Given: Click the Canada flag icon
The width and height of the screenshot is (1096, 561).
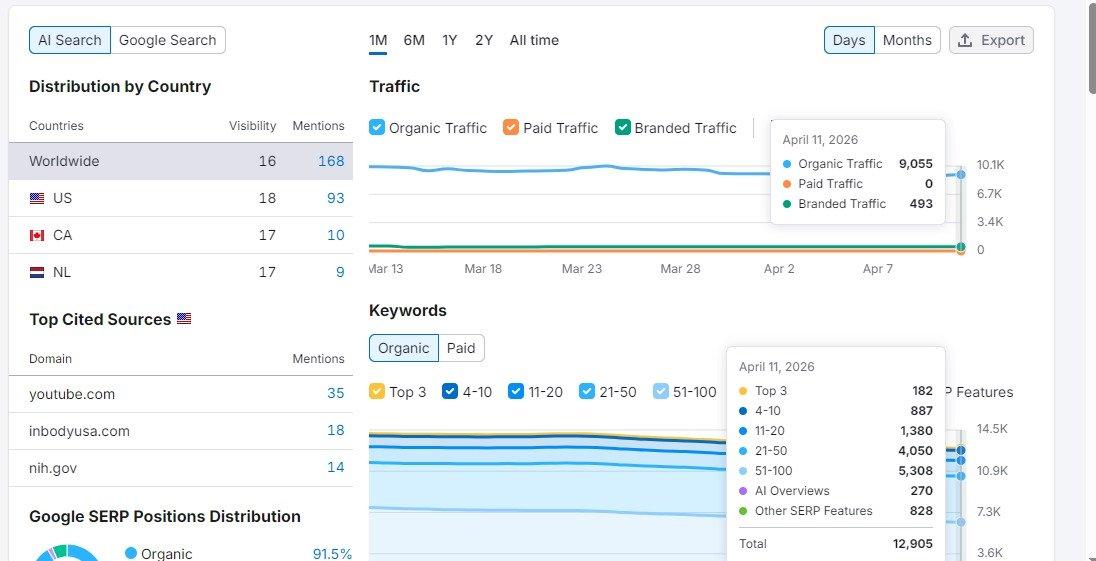Looking at the screenshot, I should (37, 235).
